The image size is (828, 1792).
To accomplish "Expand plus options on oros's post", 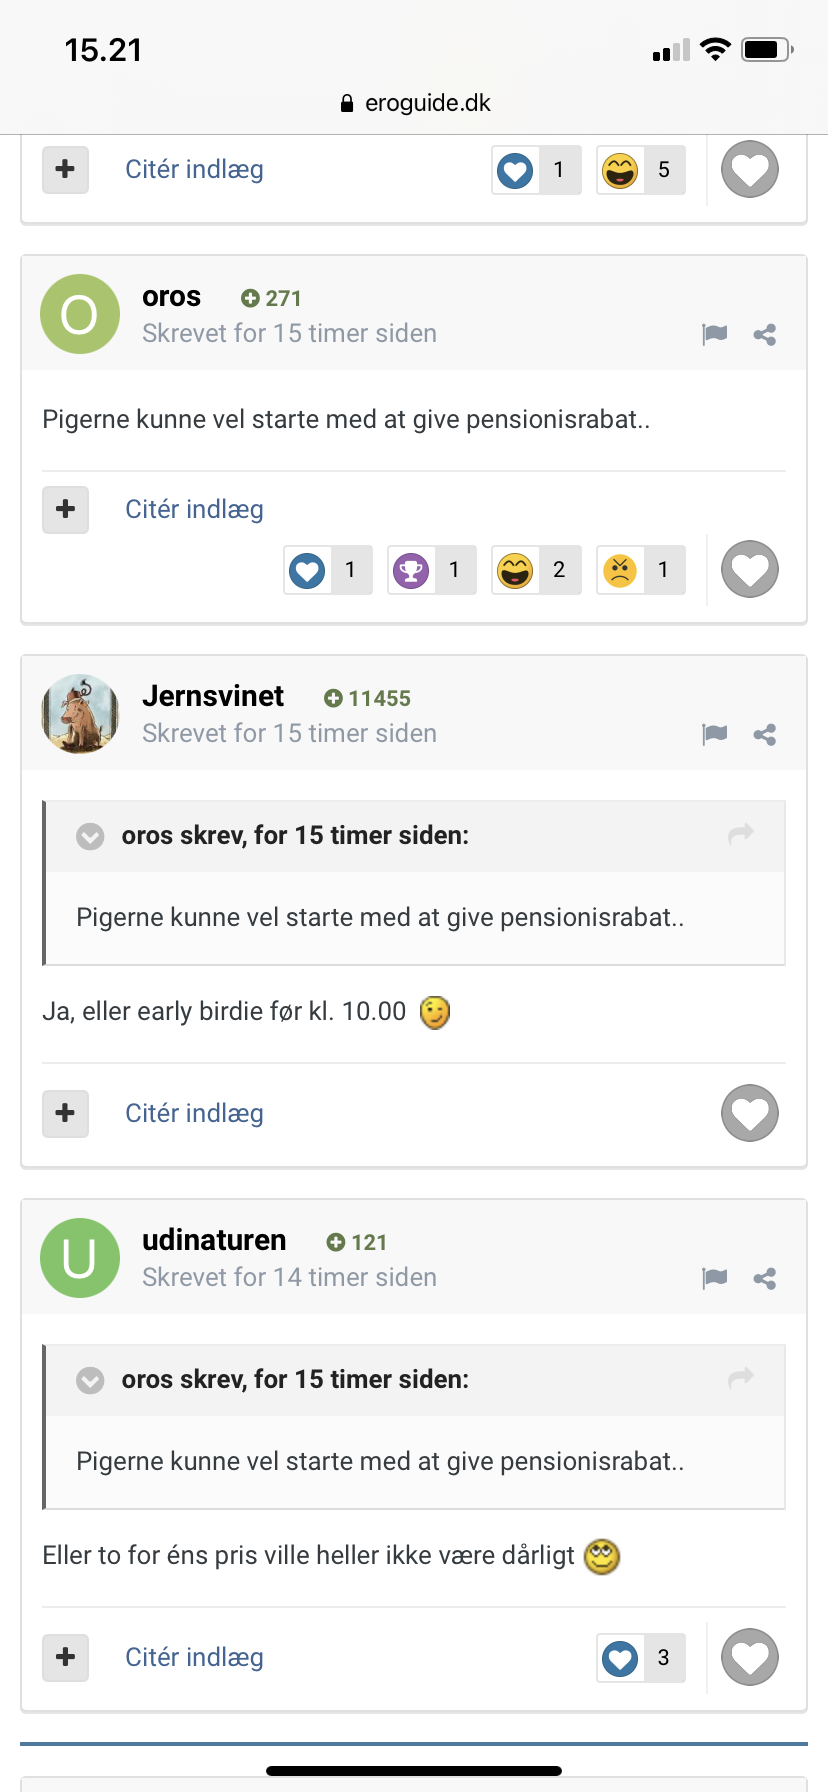I will click(x=65, y=509).
